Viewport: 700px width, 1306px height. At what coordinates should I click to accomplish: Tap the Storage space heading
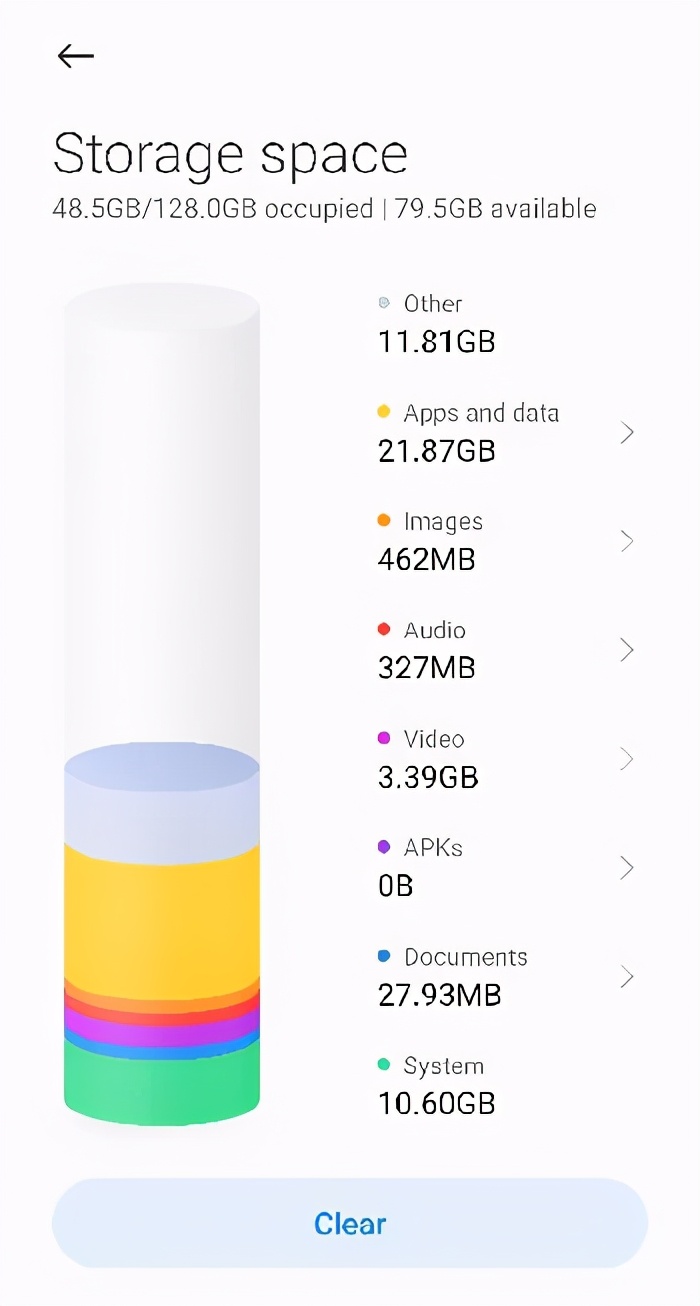coord(230,155)
